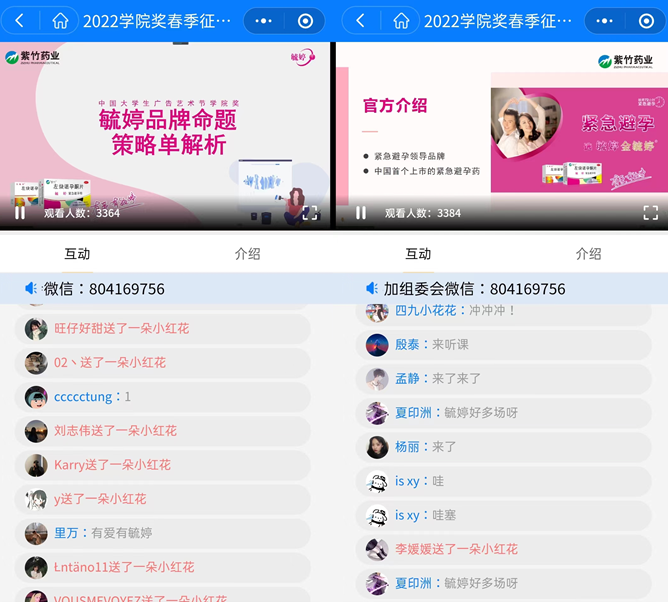Pause the left video showing 3364 viewers
Screen dimensions: 668x602
tap(20, 213)
